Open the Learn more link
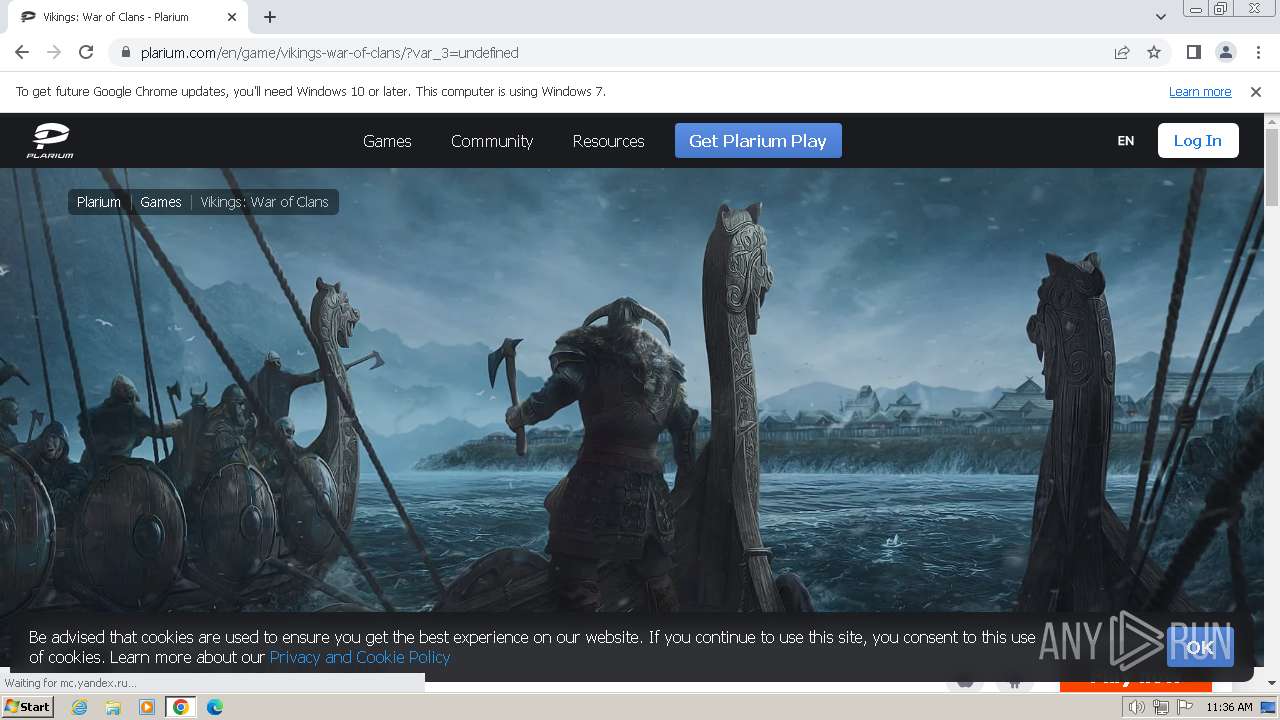This screenshot has height=720, width=1280. point(1200,91)
